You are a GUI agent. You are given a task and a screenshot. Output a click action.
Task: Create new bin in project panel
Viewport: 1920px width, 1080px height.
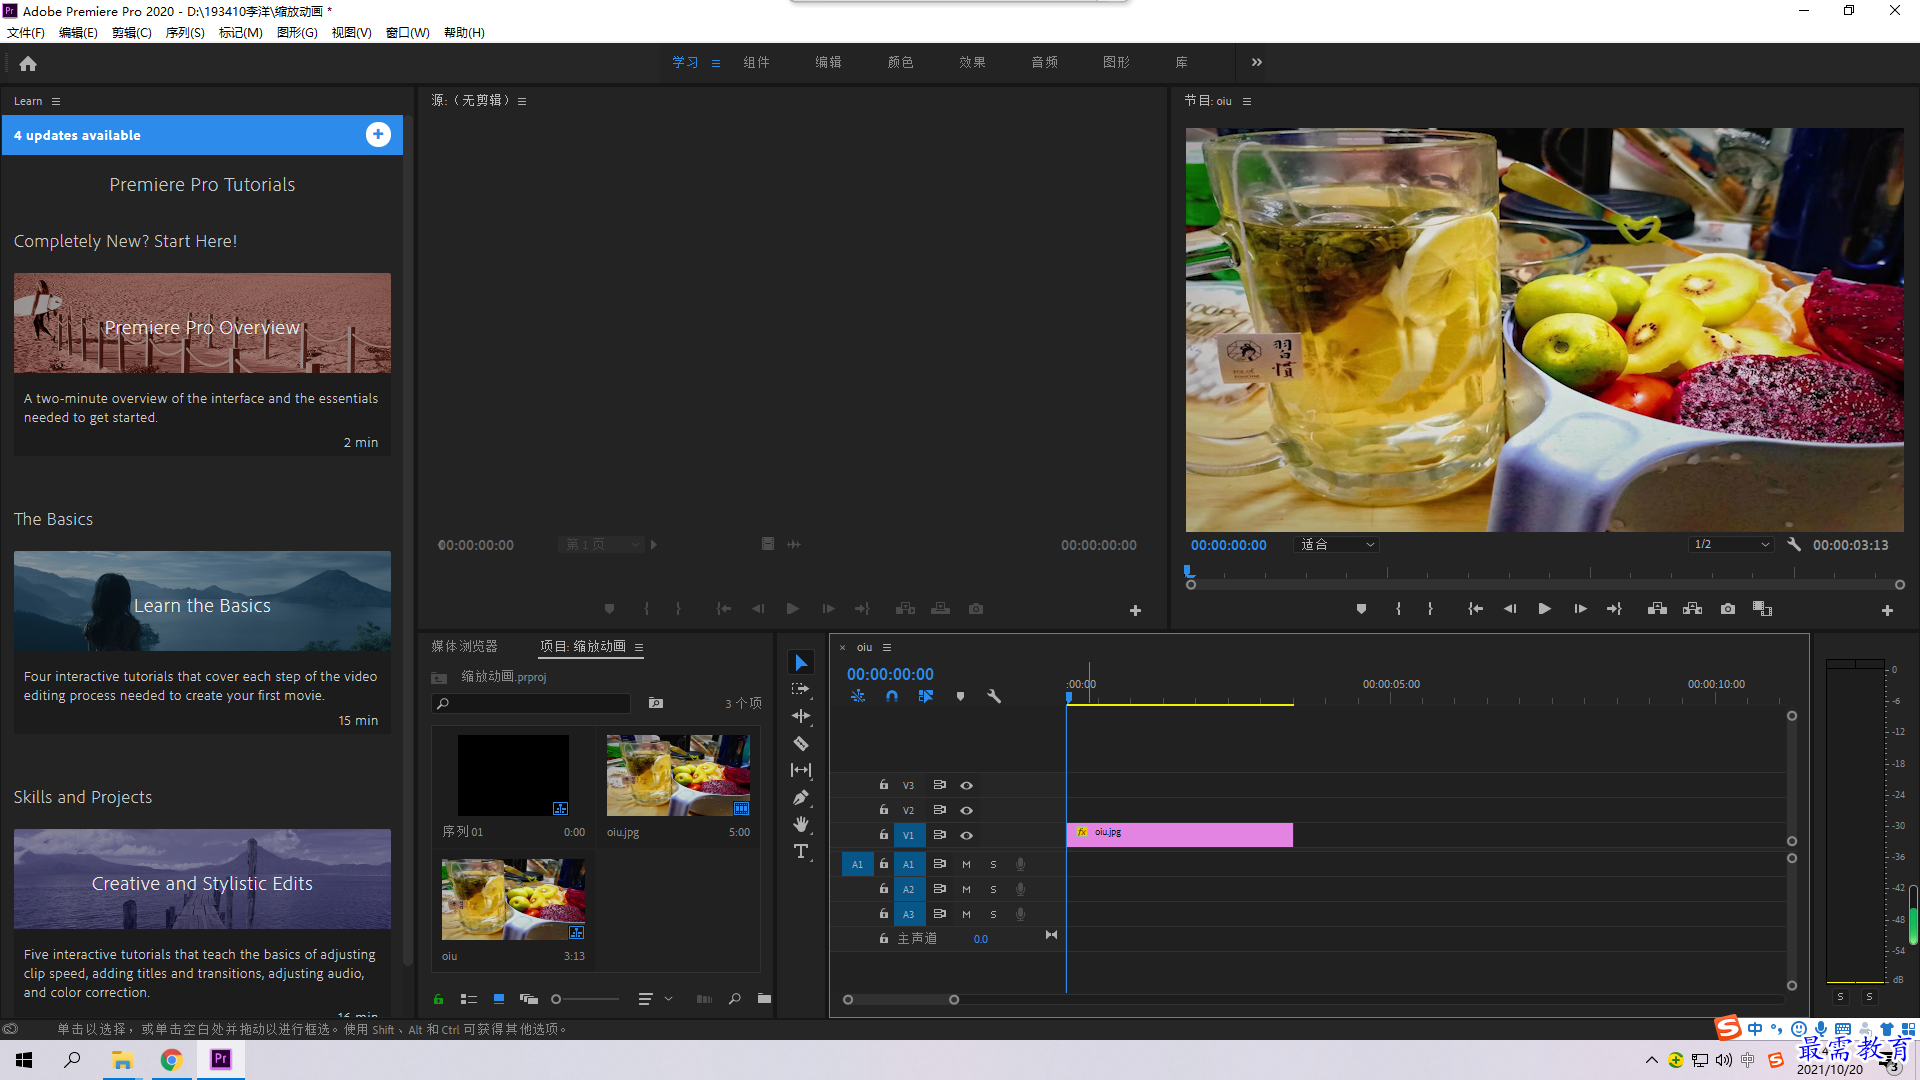pyautogui.click(x=764, y=999)
